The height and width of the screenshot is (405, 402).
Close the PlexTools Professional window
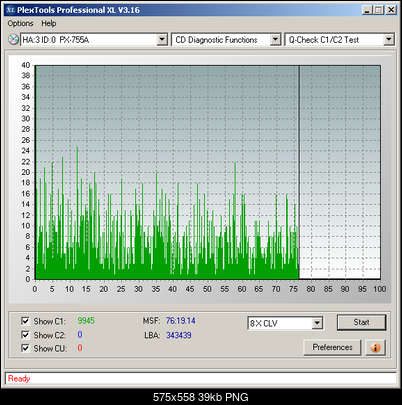(x=391, y=10)
